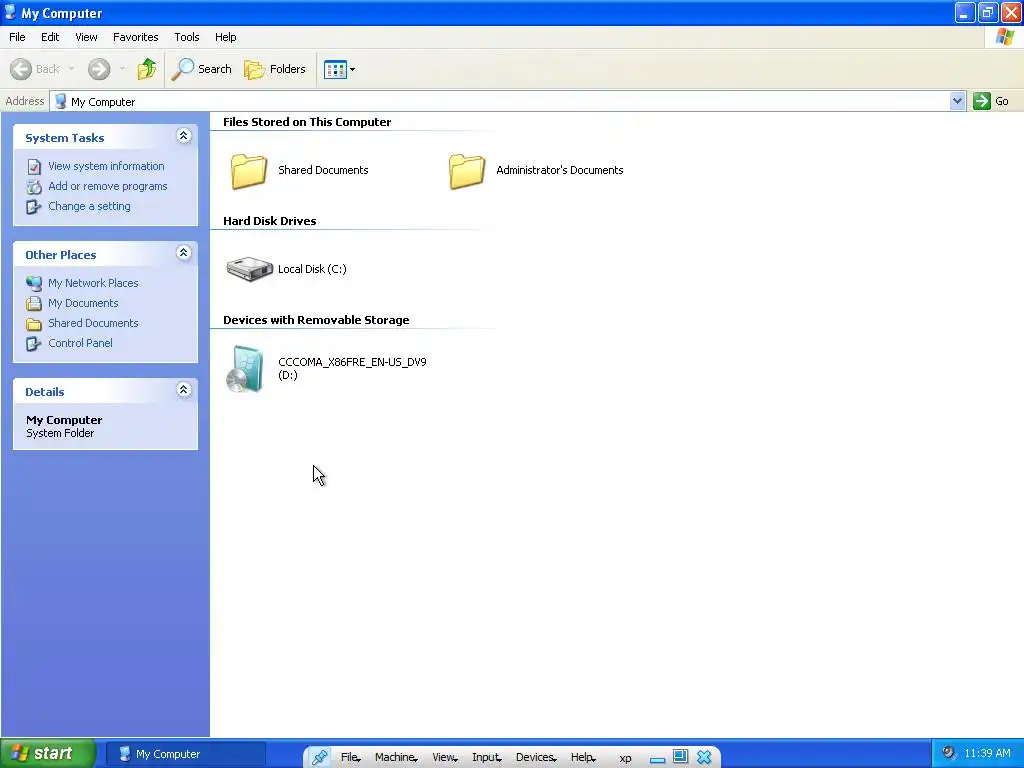Click the Add or remove programs icon
The image size is (1024, 768).
pyautogui.click(x=34, y=187)
